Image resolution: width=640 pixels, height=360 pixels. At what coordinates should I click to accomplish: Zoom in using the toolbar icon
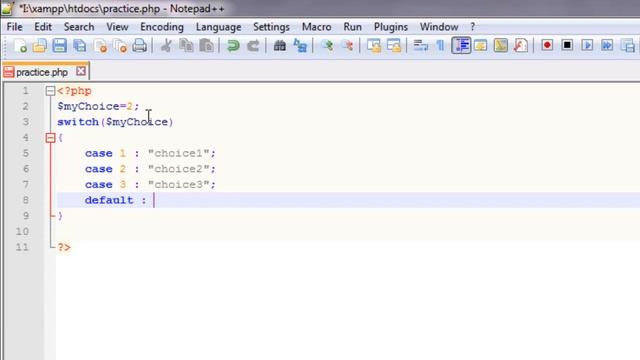pos(327,46)
